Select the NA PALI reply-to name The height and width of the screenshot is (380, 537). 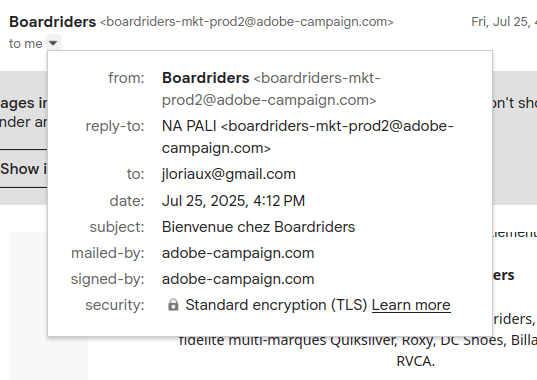(x=189, y=126)
